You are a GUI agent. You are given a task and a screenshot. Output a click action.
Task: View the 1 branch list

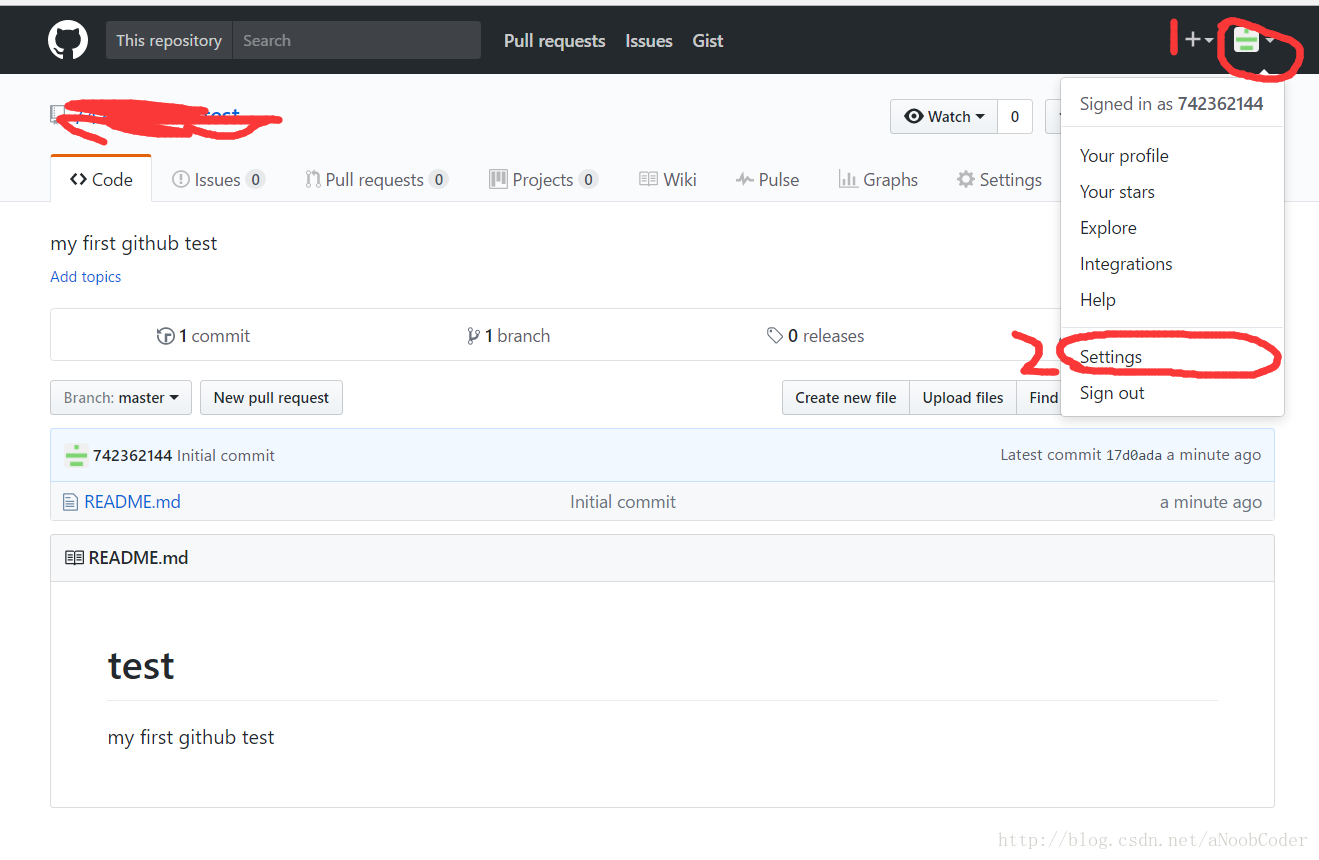pyautogui.click(x=508, y=336)
